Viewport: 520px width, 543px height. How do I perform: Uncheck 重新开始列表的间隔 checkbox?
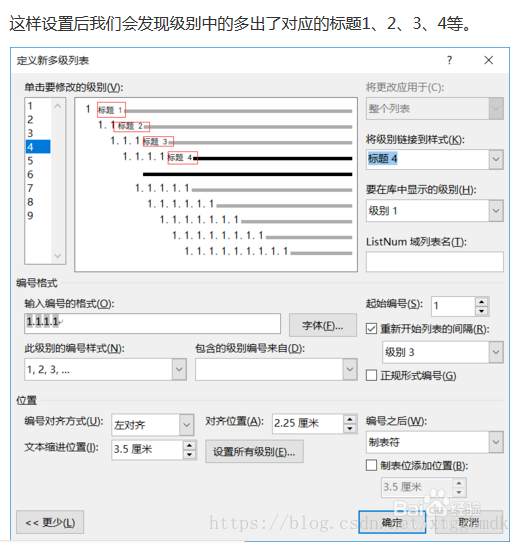pos(371,329)
